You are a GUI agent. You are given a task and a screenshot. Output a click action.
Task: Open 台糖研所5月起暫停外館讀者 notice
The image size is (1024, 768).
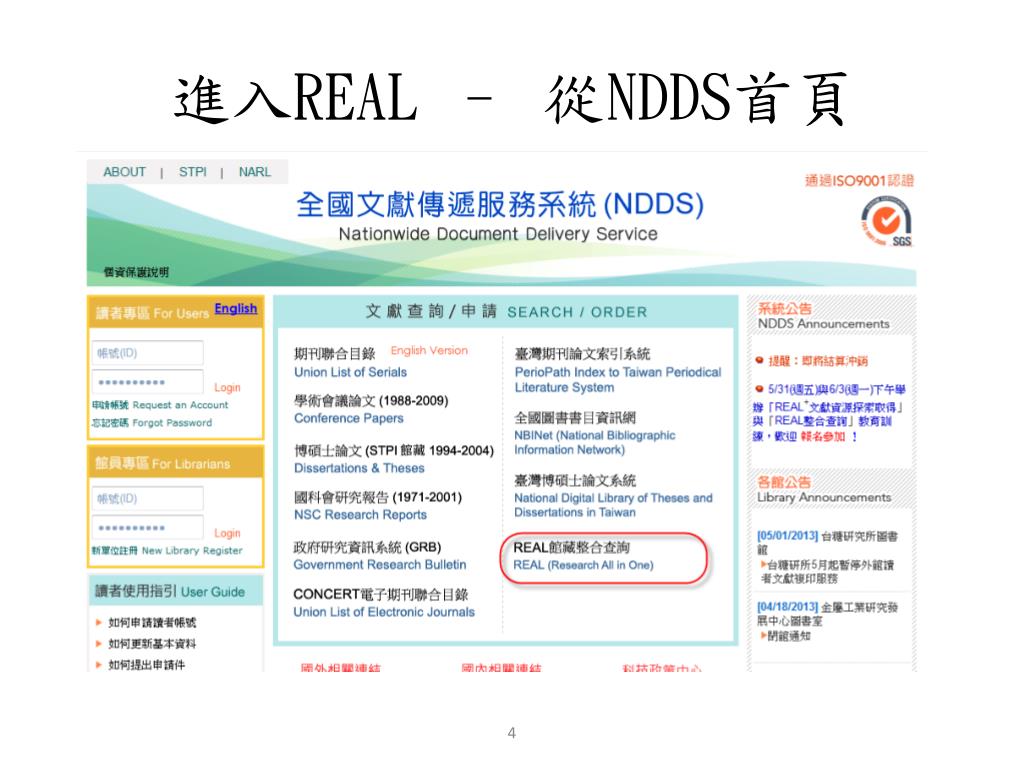[827, 571]
